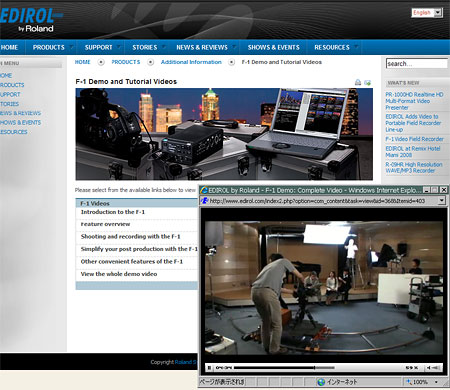Click the video volume speaker icon

point(429,368)
